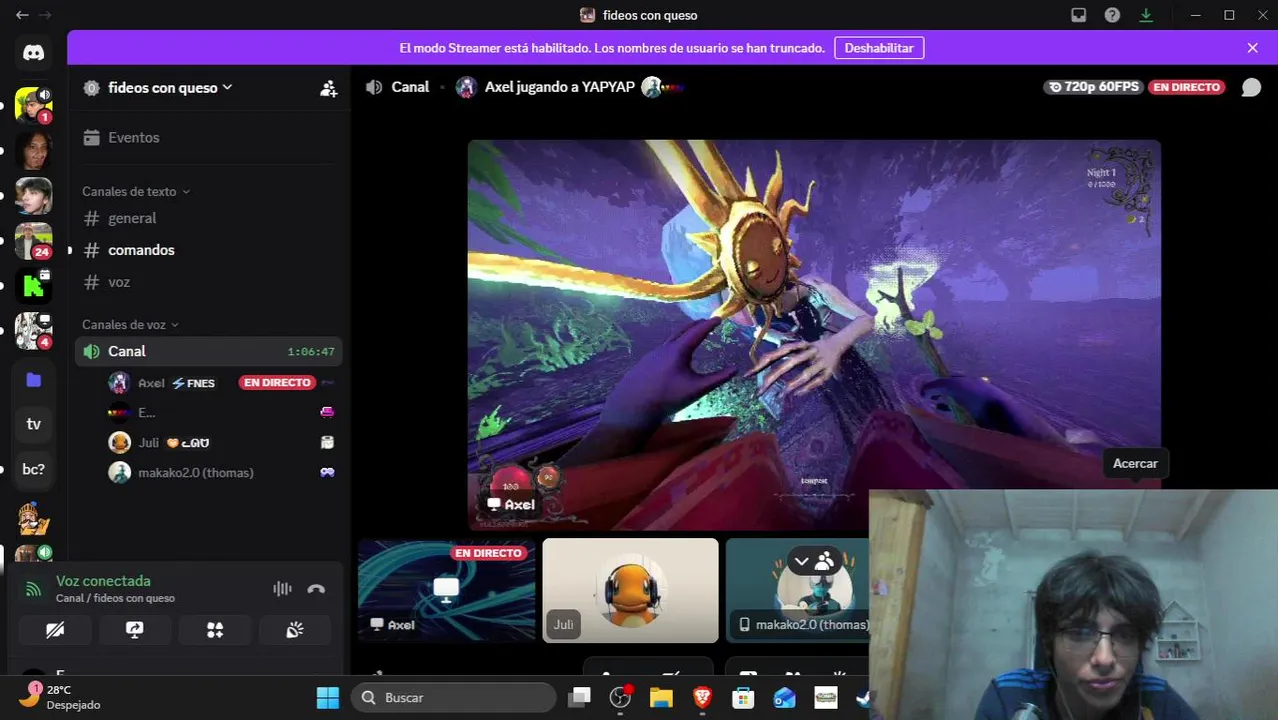Click the 1:06:47 call timer
The width and height of the screenshot is (1278, 720).
311,352
